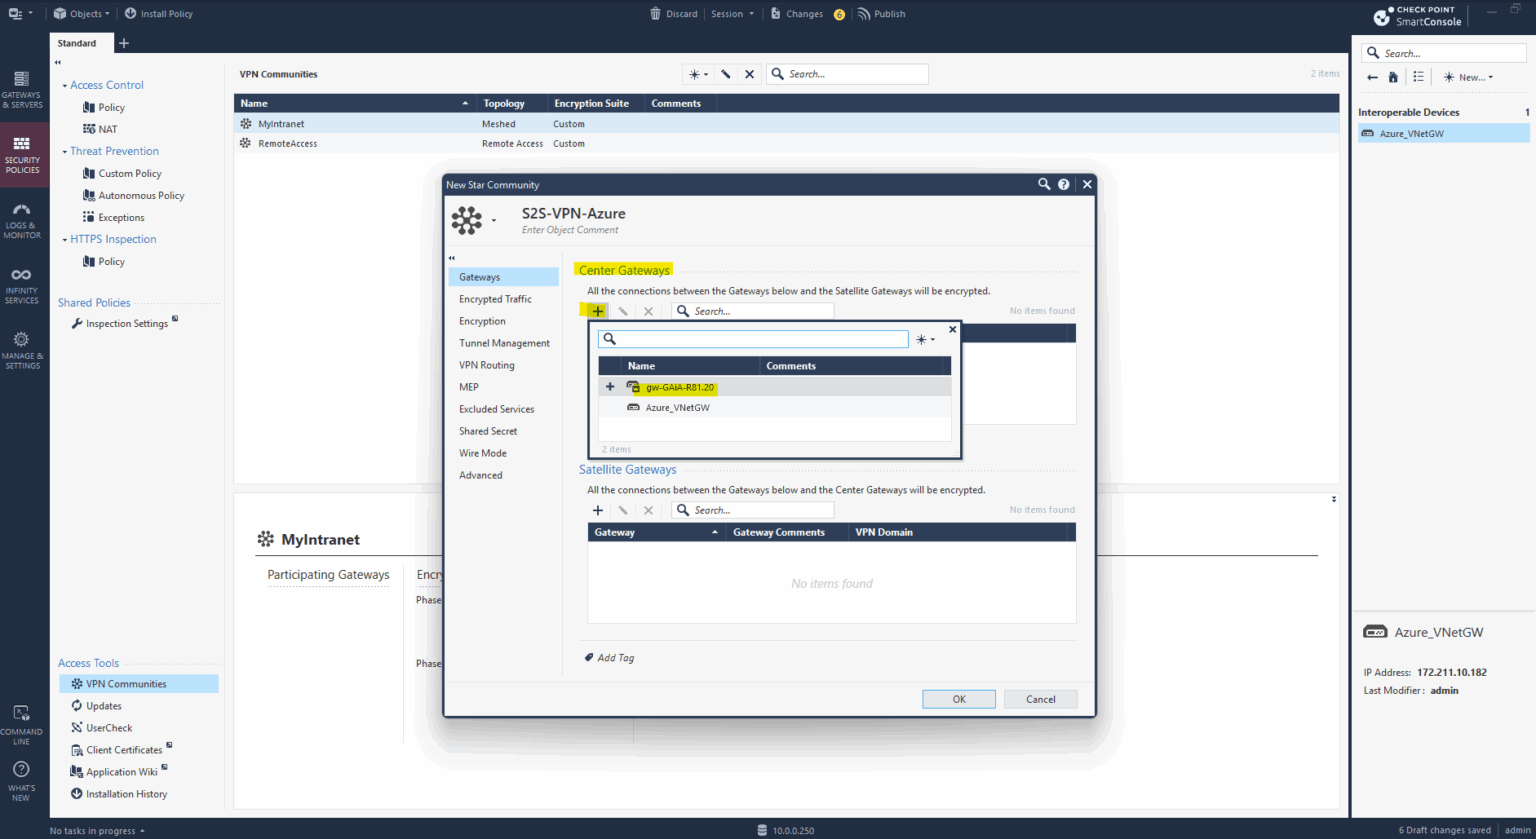Screen dimensions: 1536x839
Task: Open help in the New Star Community dialog
Action: point(1063,184)
